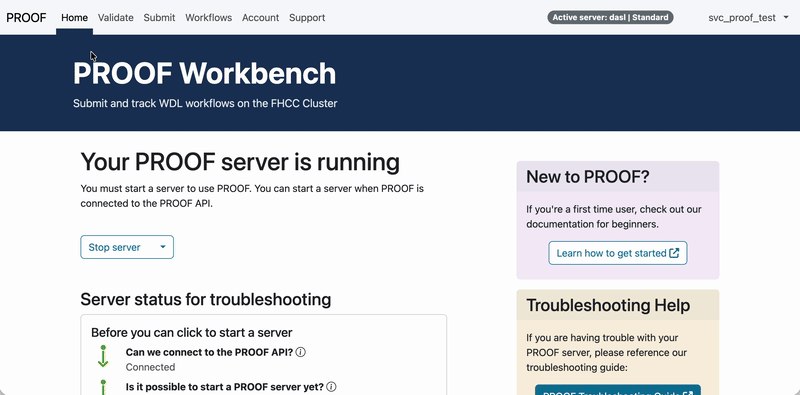
Task: Click the external link icon on Learn how to get started
Action: pyautogui.click(x=674, y=253)
